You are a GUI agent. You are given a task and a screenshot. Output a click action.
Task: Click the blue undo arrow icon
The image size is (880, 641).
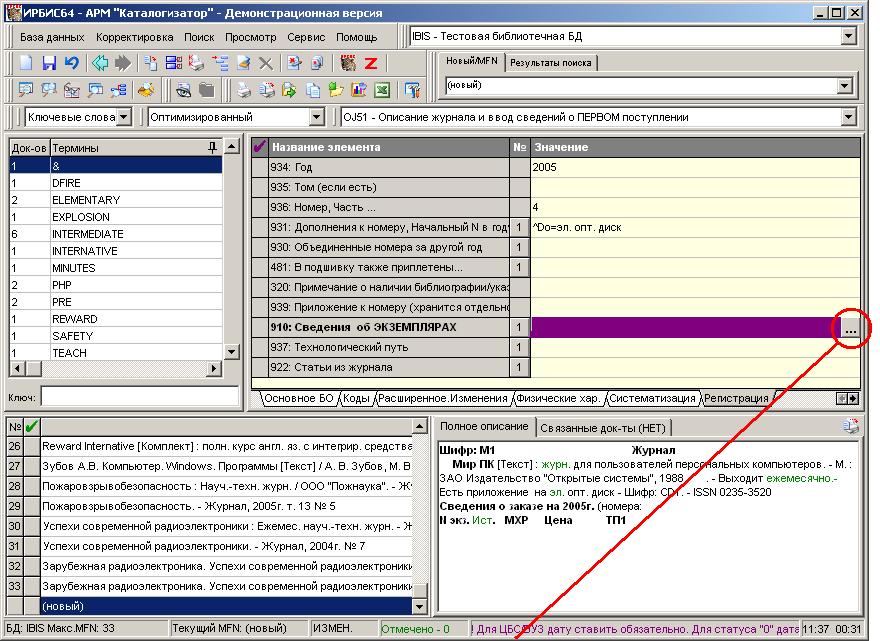point(71,63)
